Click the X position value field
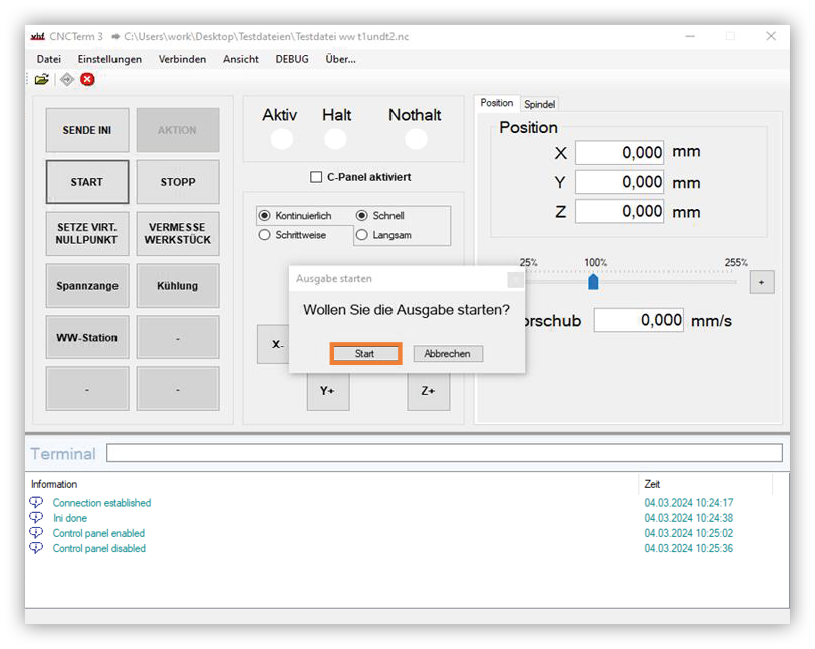 pyautogui.click(x=620, y=153)
